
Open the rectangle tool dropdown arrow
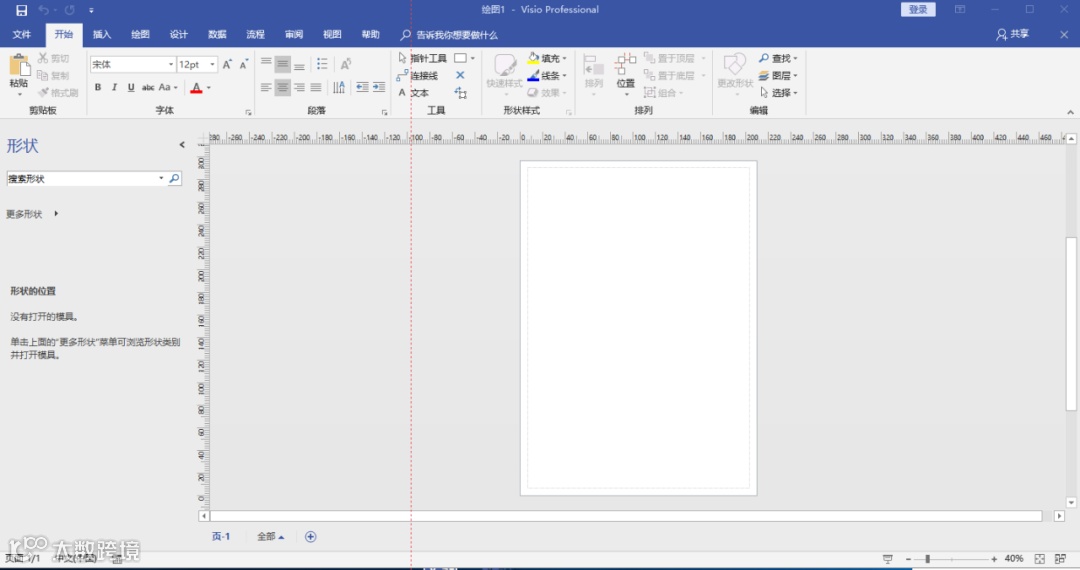coord(472,59)
